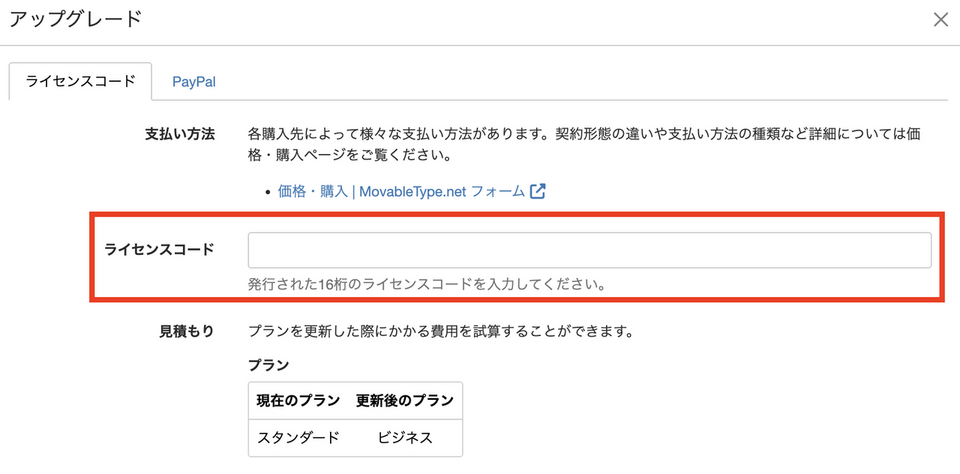Screen dimensions: 960x474
Task: Select the ビジネス plan cell
Action: coord(405,438)
